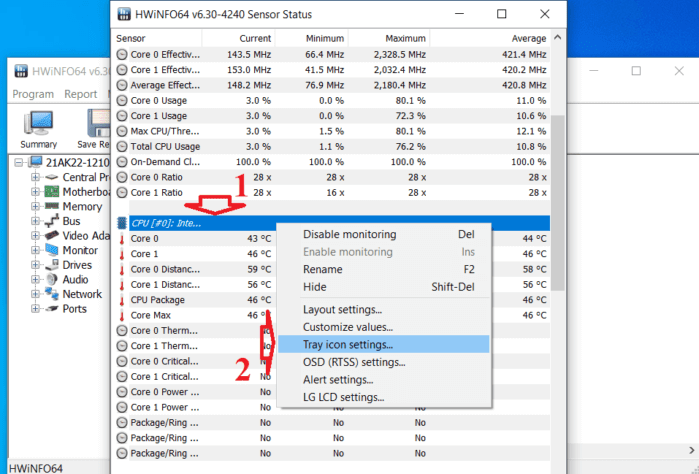Select the Central Processor chip icon
Screen dimensions: 699x474
(x=52, y=177)
